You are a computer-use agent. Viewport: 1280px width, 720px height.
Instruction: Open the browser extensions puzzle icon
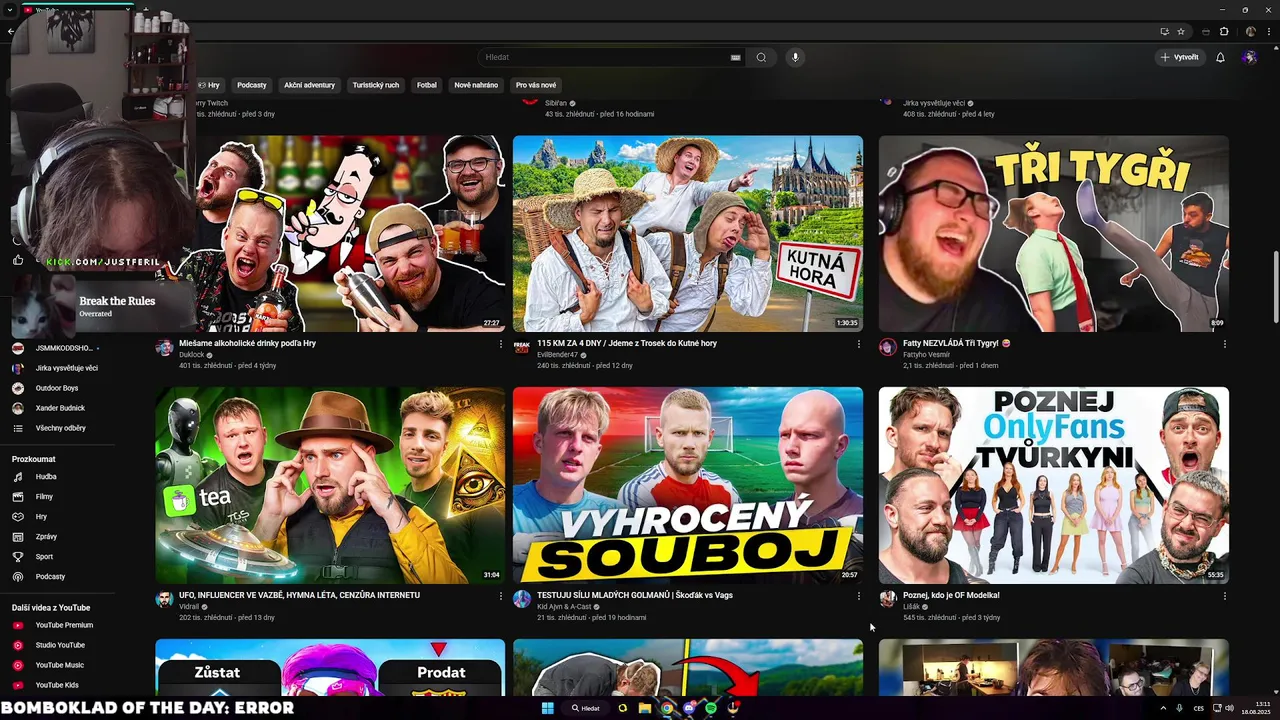click(x=1224, y=31)
